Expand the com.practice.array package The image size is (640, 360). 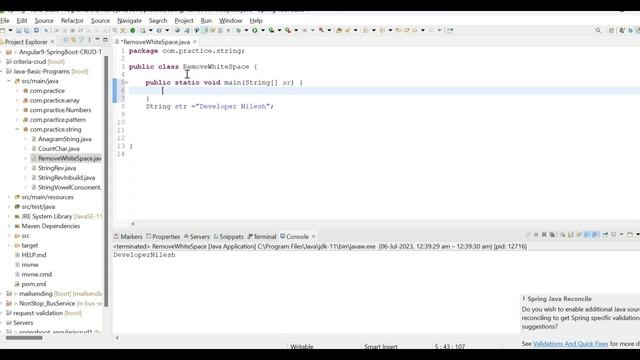[17, 100]
